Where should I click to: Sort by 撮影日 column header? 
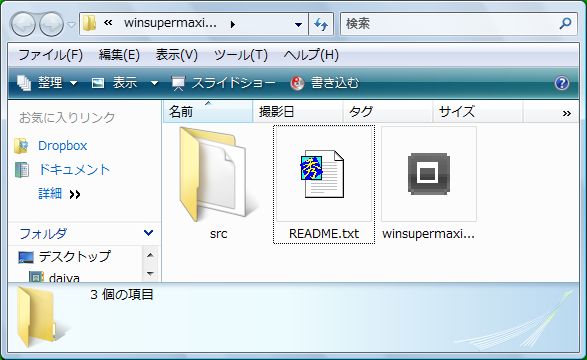pos(298,112)
